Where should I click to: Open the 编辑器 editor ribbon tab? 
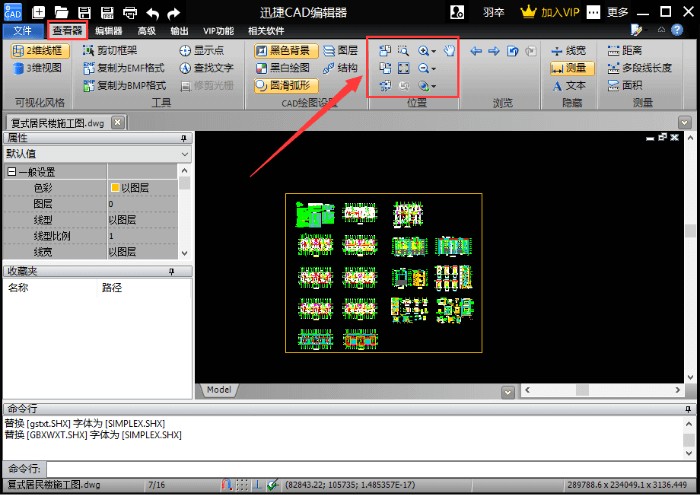[x=108, y=31]
